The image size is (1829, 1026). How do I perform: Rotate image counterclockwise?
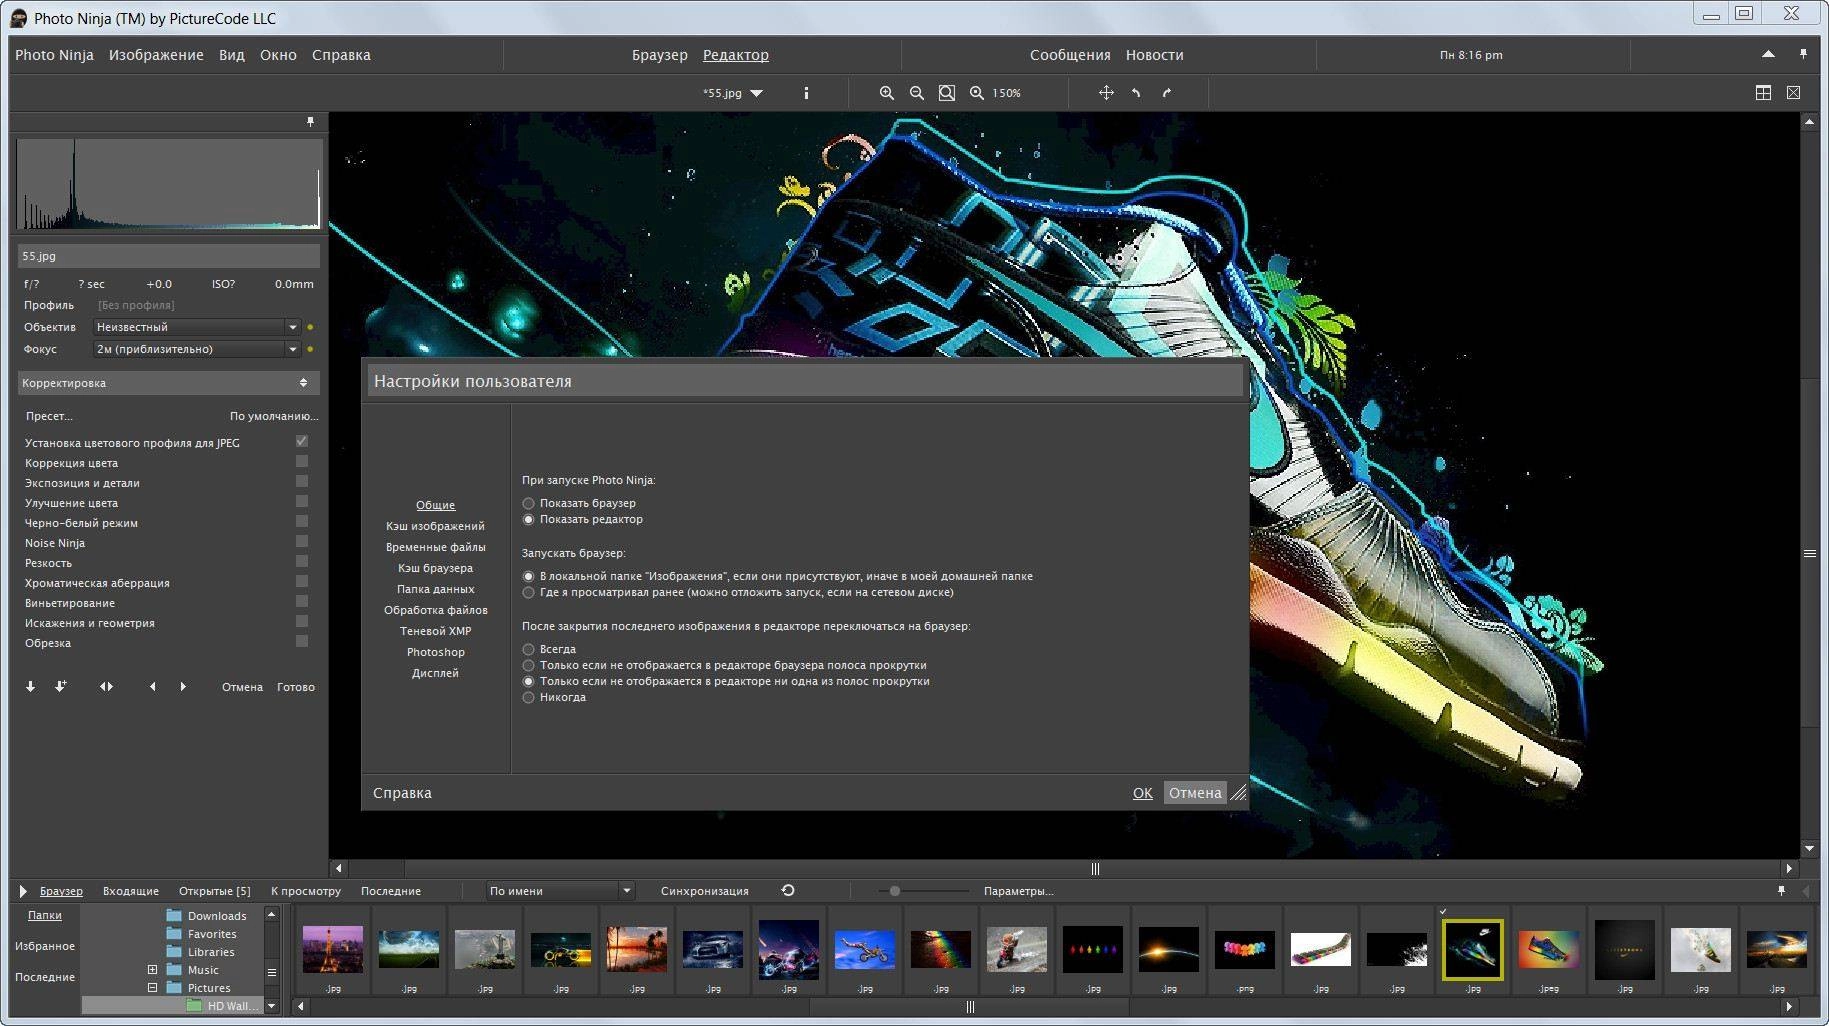click(1136, 93)
